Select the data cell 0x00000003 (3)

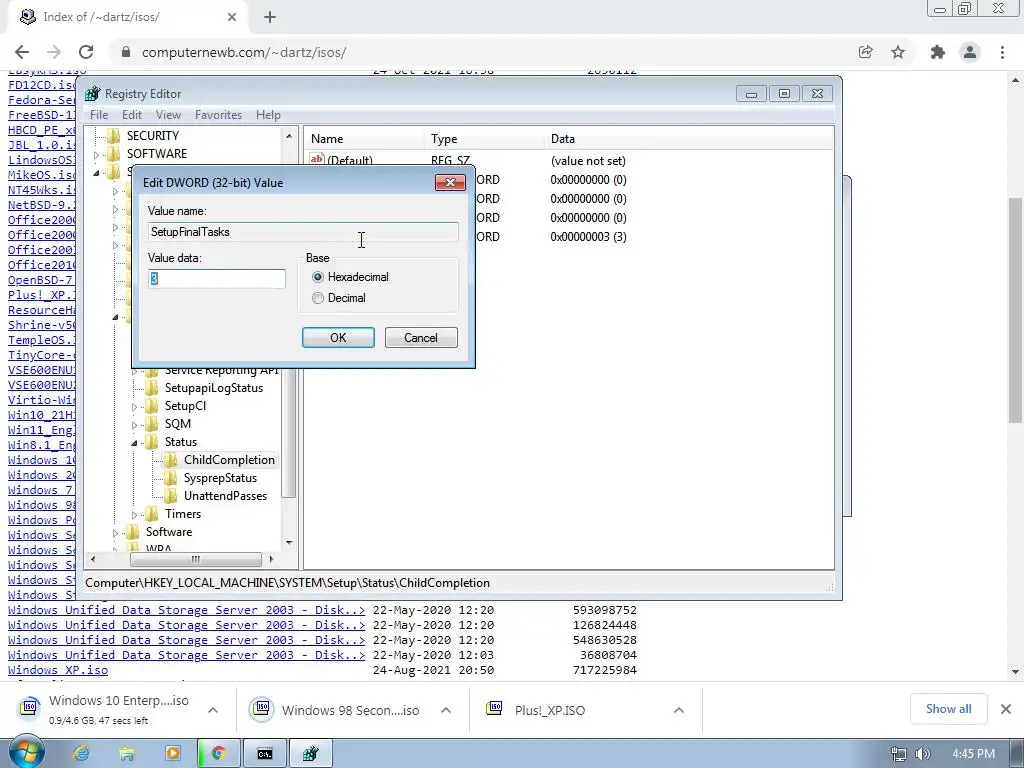point(588,236)
